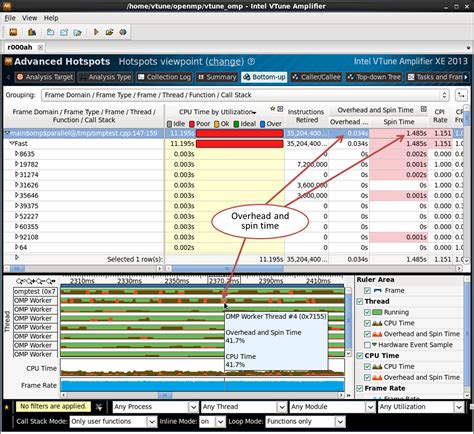Uncheck the Running thread checkbox
This screenshot has height=434, width=474.
pyautogui.click(x=367, y=312)
